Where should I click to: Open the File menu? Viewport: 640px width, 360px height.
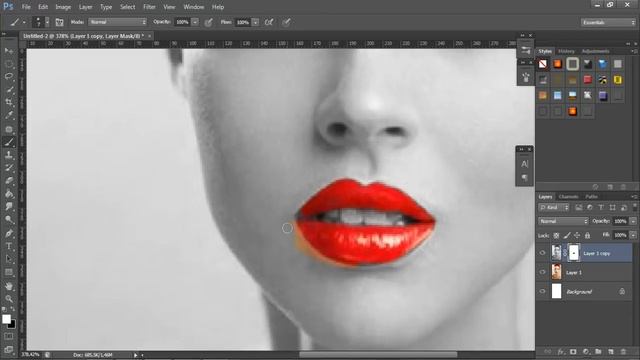[26, 7]
